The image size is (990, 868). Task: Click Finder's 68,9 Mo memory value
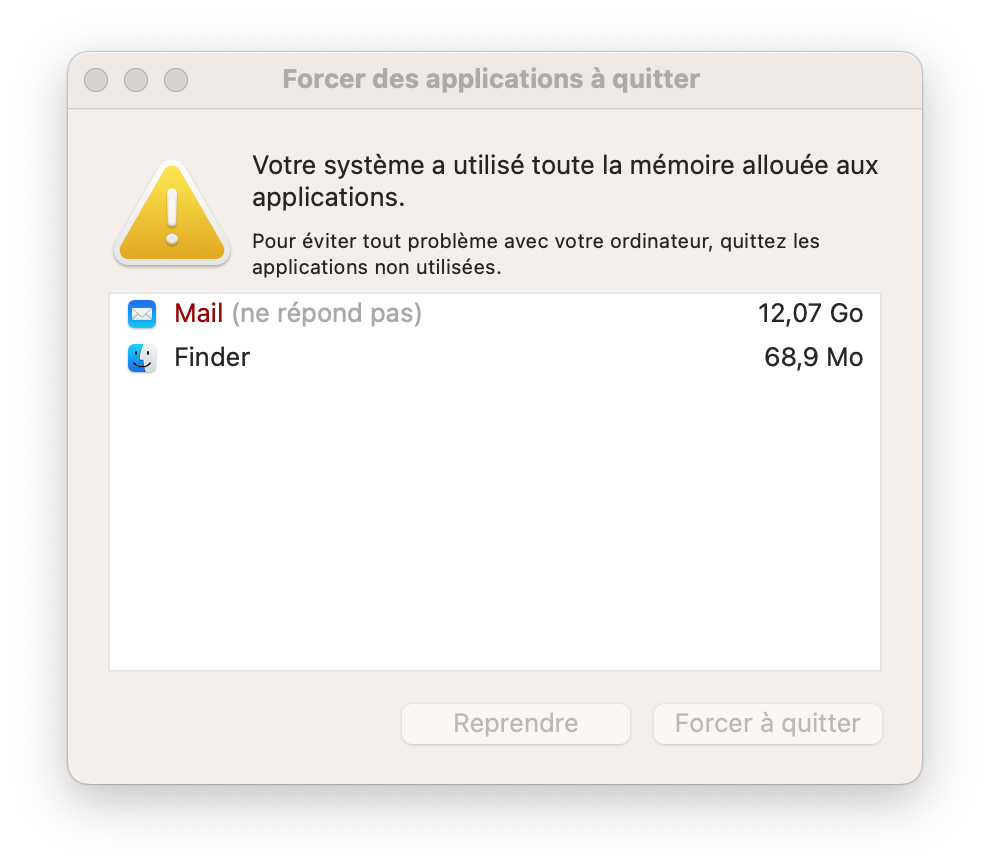tap(813, 358)
